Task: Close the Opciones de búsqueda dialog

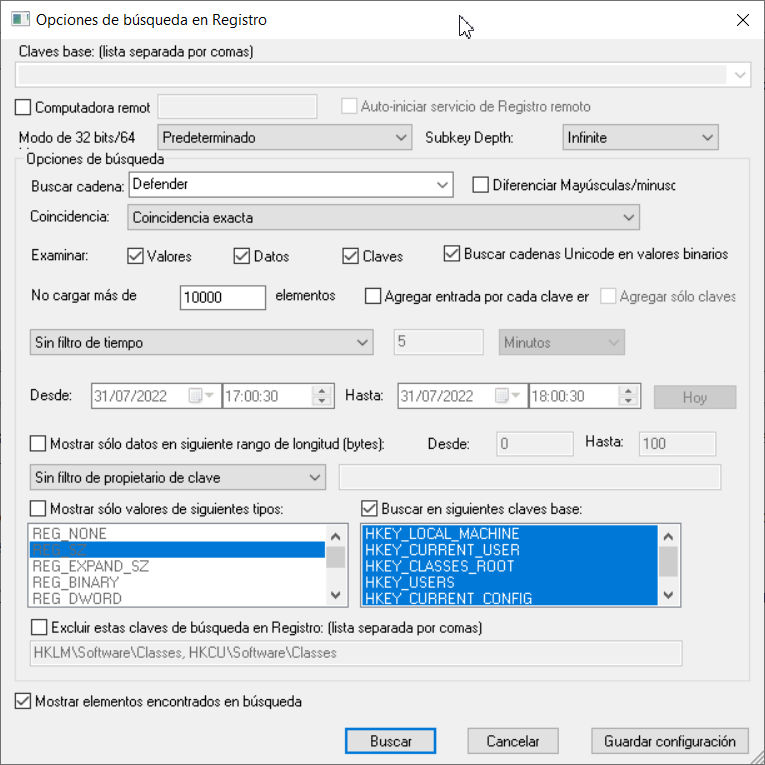Action: [x=741, y=20]
